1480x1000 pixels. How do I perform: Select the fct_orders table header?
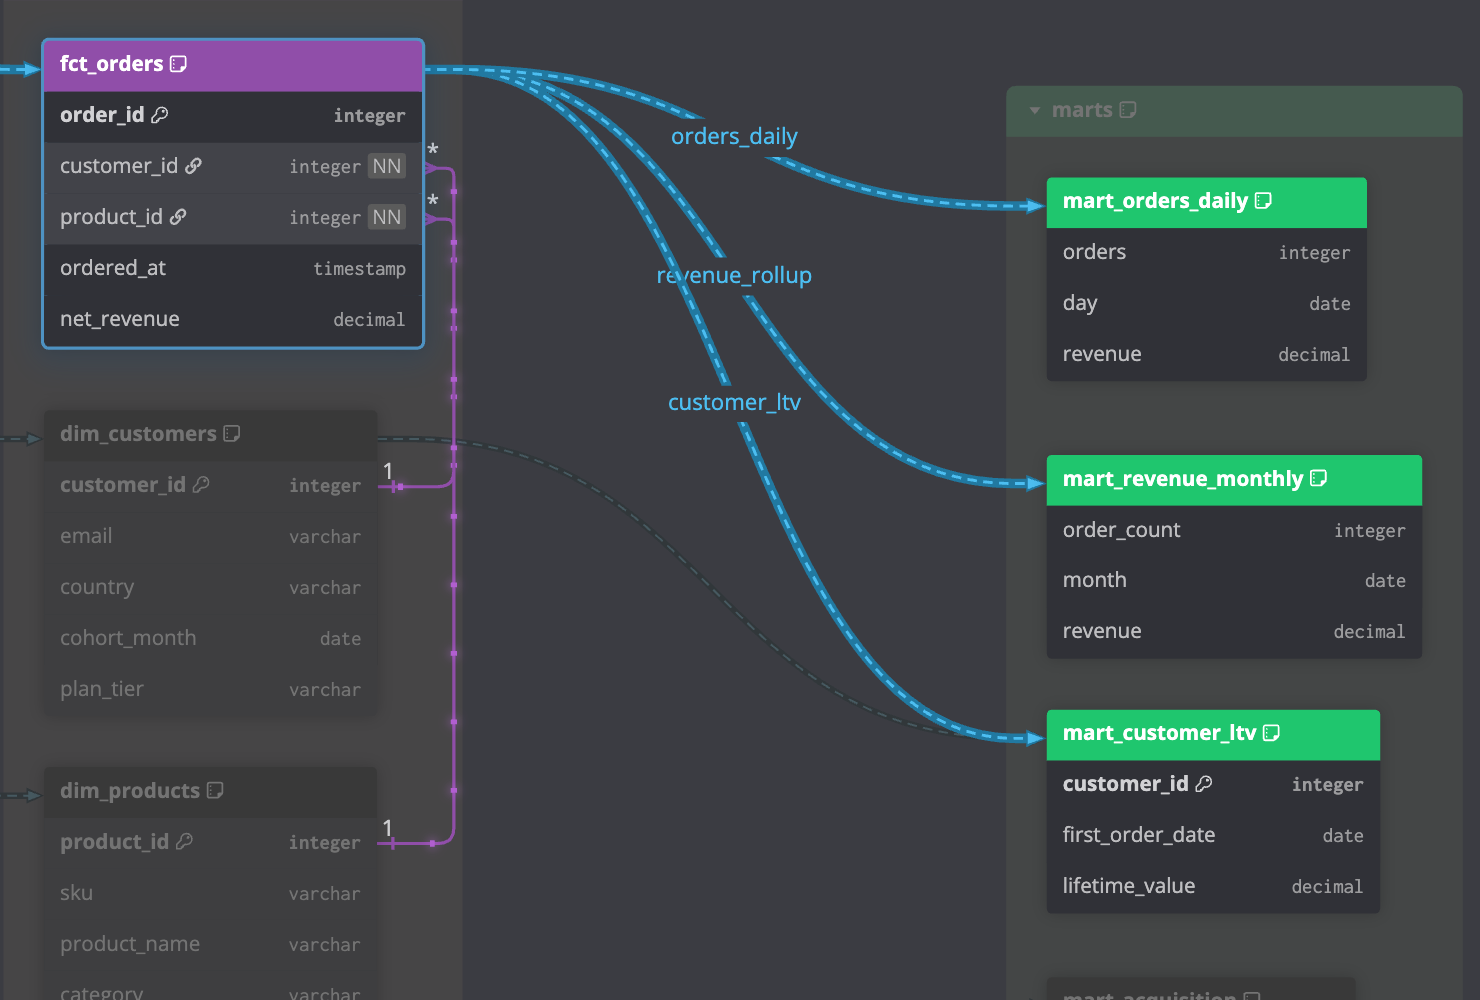click(x=233, y=65)
